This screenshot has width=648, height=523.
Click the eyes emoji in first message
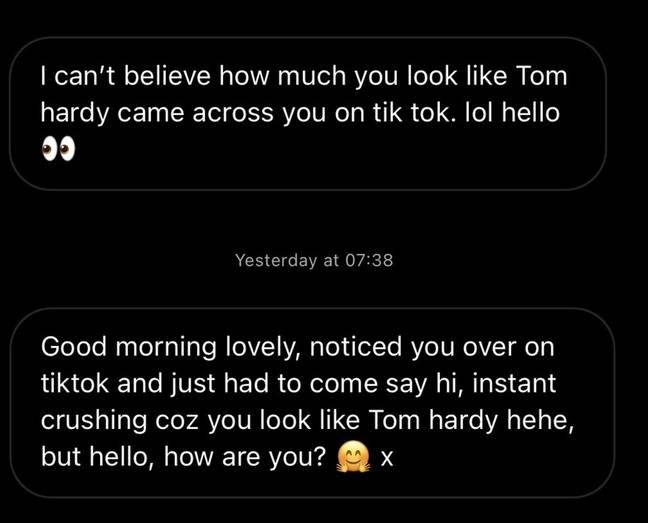point(58,149)
